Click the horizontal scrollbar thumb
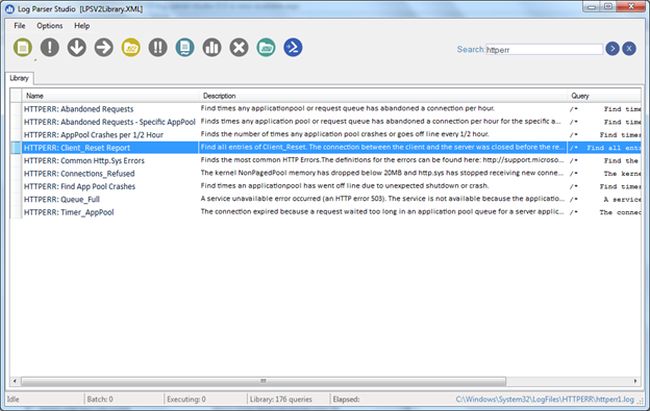The image size is (650, 411). point(264,381)
